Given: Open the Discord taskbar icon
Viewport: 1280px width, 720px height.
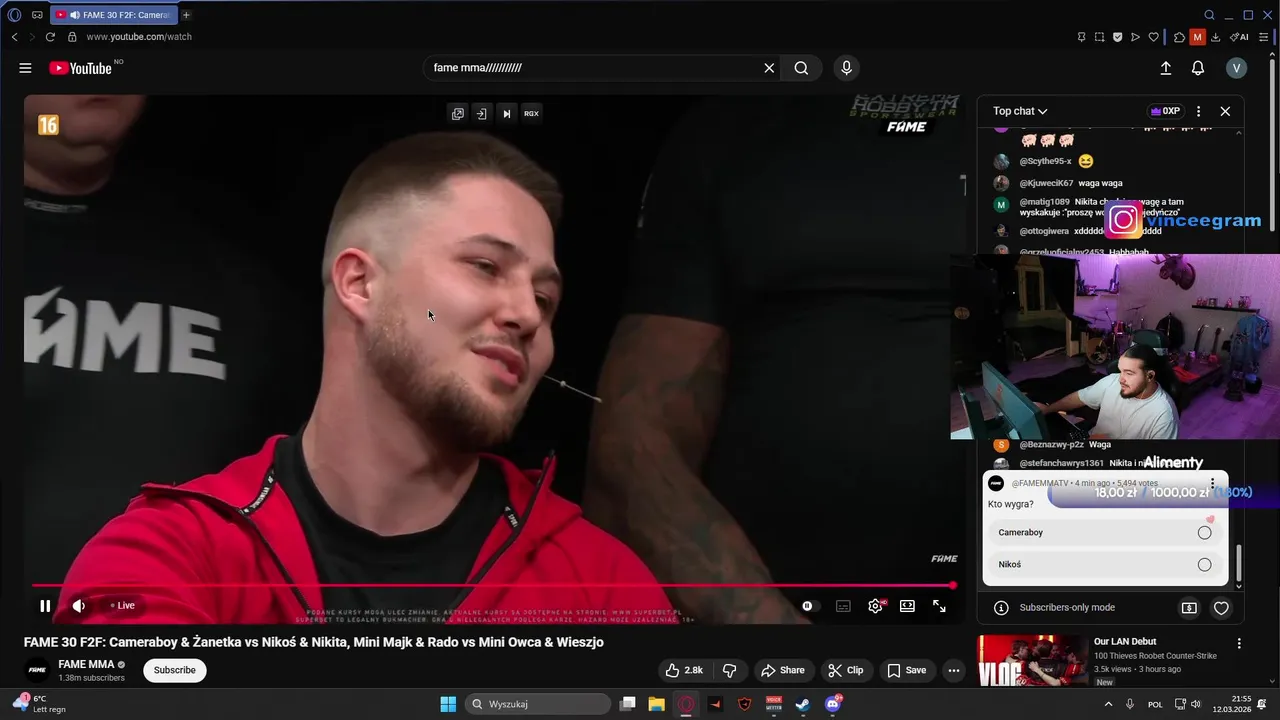Looking at the screenshot, I should tap(832, 704).
